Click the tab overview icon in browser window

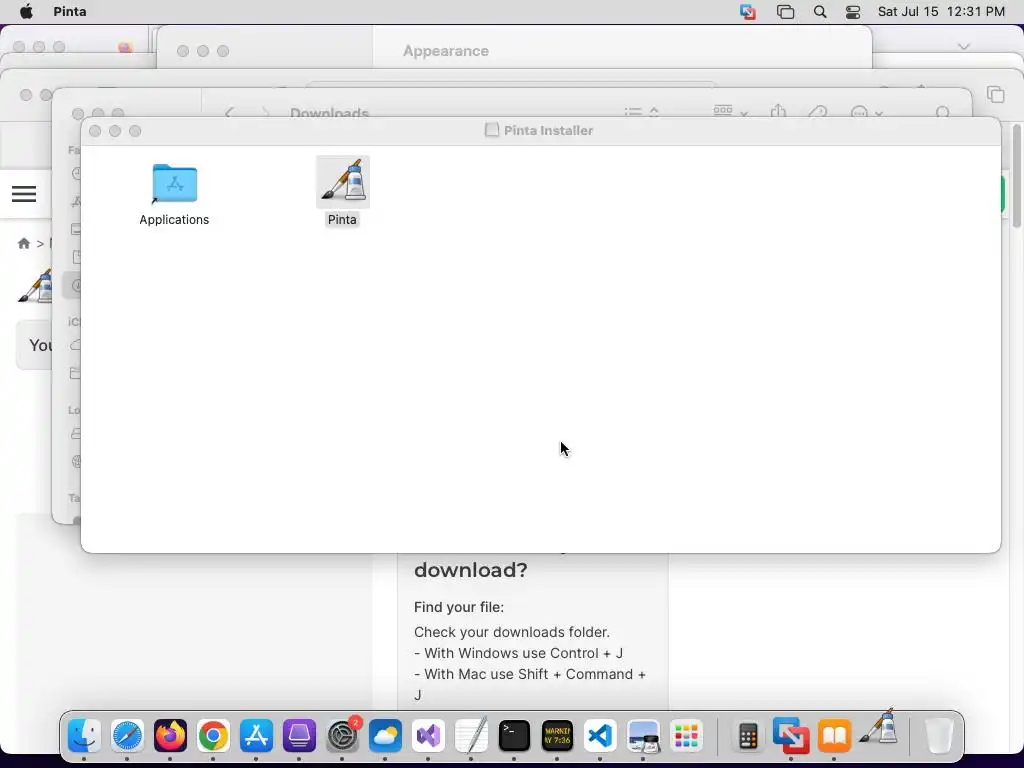click(996, 94)
